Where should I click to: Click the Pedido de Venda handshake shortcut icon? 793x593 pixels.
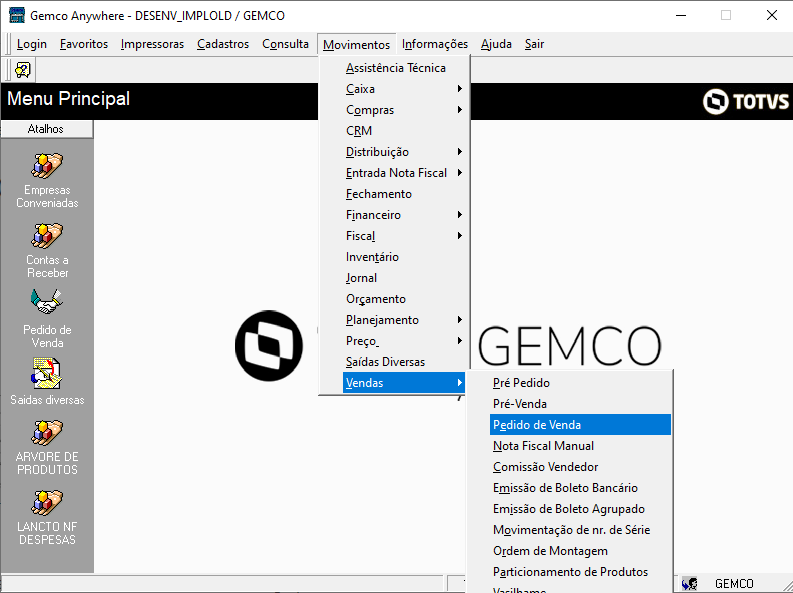pos(47,302)
